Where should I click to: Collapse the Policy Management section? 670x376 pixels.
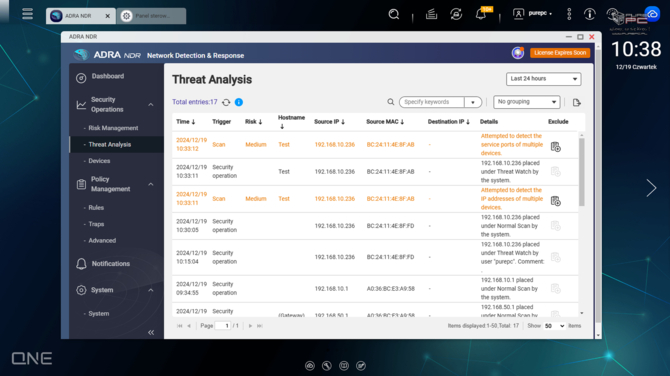click(x=151, y=184)
